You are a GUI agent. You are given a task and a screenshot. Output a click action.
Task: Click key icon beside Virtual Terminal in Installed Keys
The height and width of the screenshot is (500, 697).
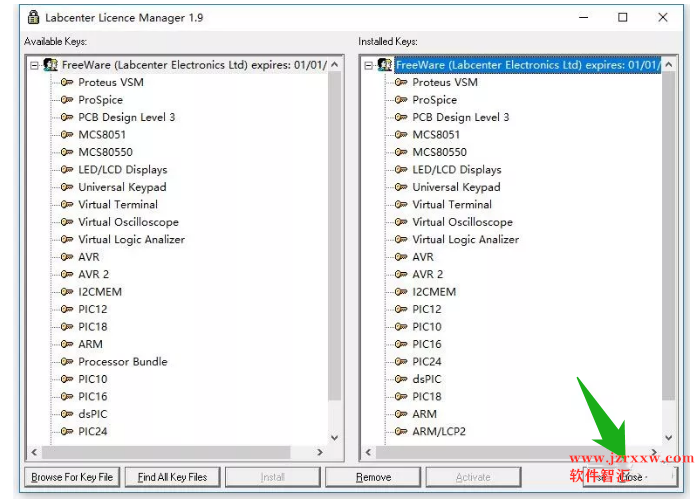[401, 204]
